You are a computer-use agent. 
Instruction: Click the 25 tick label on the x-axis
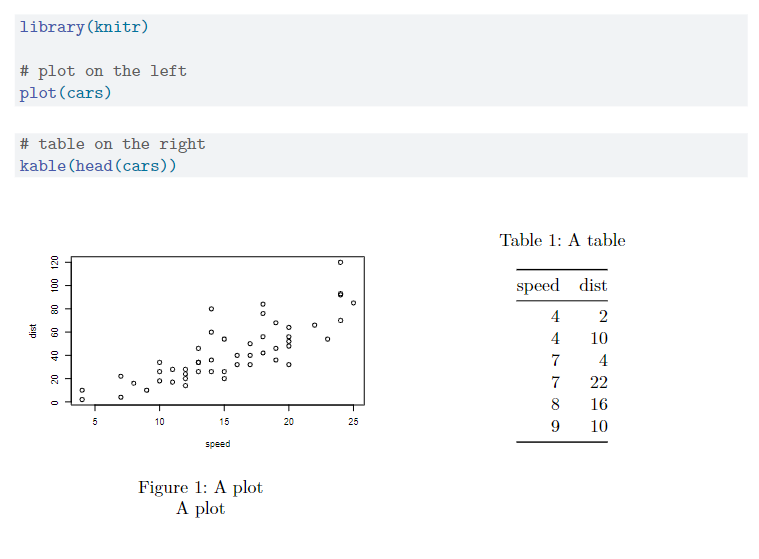click(353, 422)
